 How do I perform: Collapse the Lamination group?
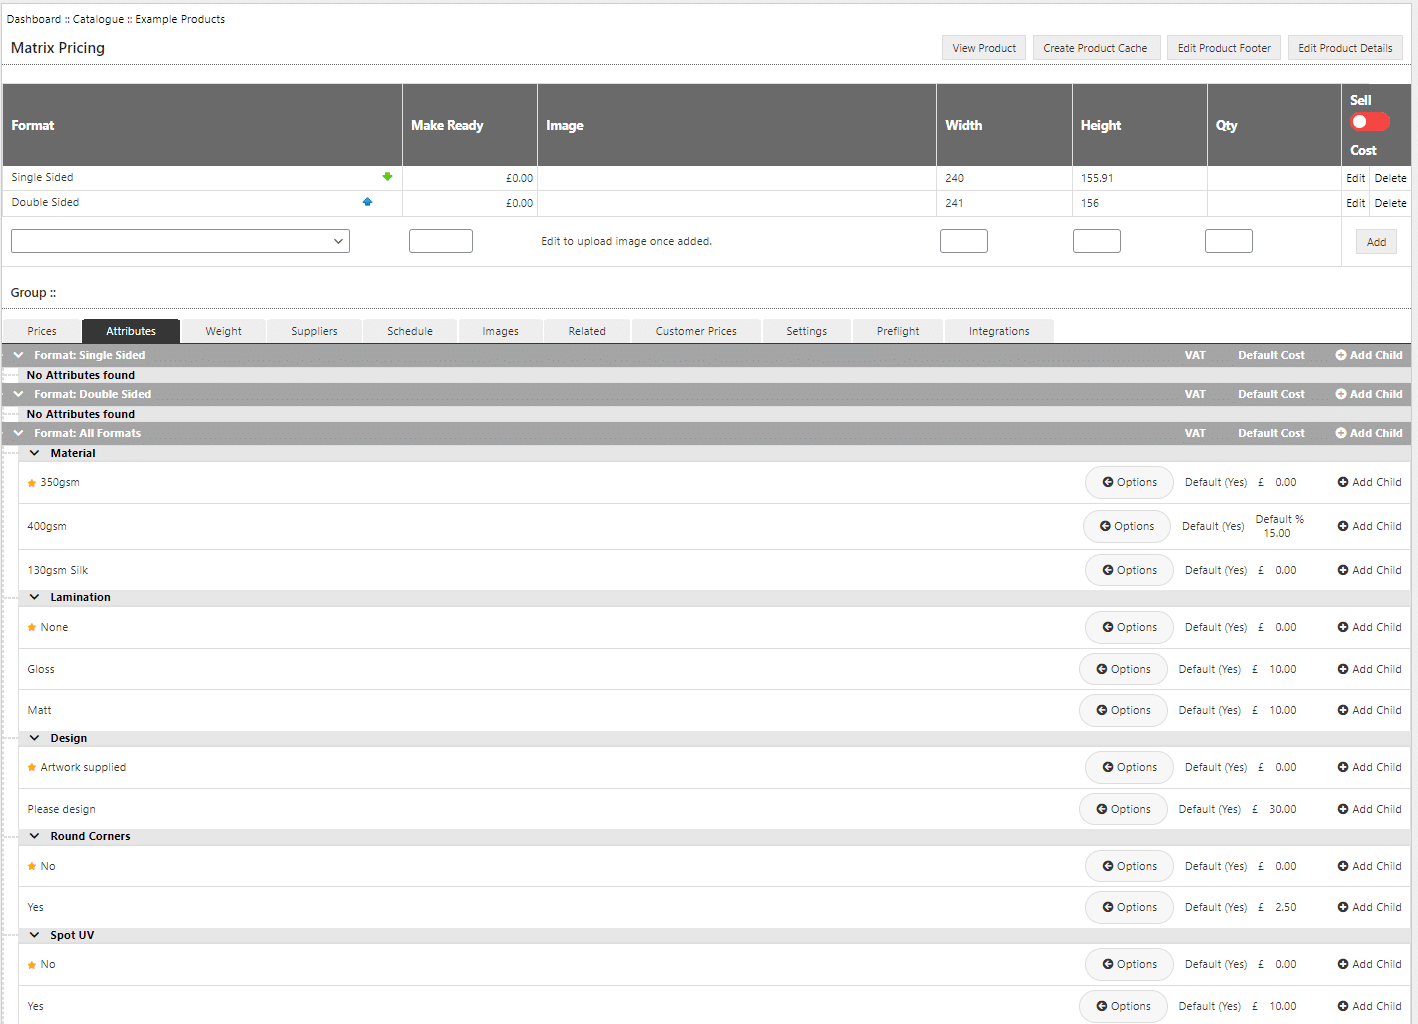click(35, 597)
